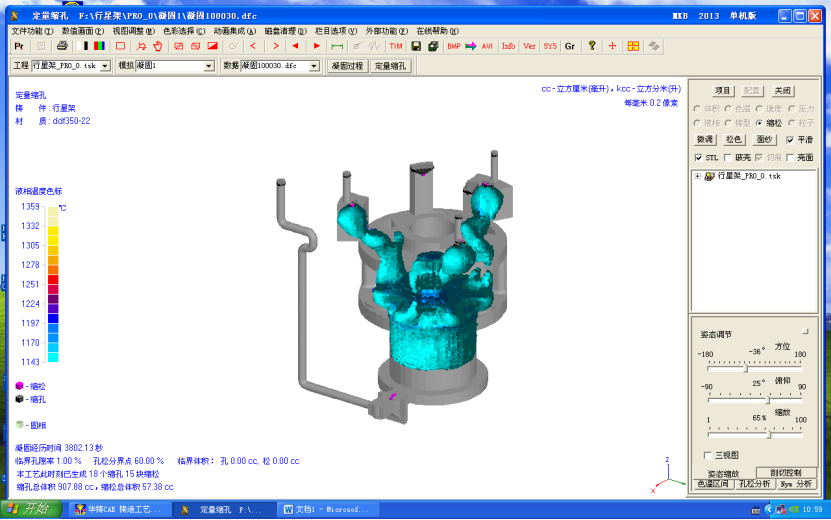This screenshot has width=831, height=520.
Task: Click the 凝固过程 button
Action: 347,66
